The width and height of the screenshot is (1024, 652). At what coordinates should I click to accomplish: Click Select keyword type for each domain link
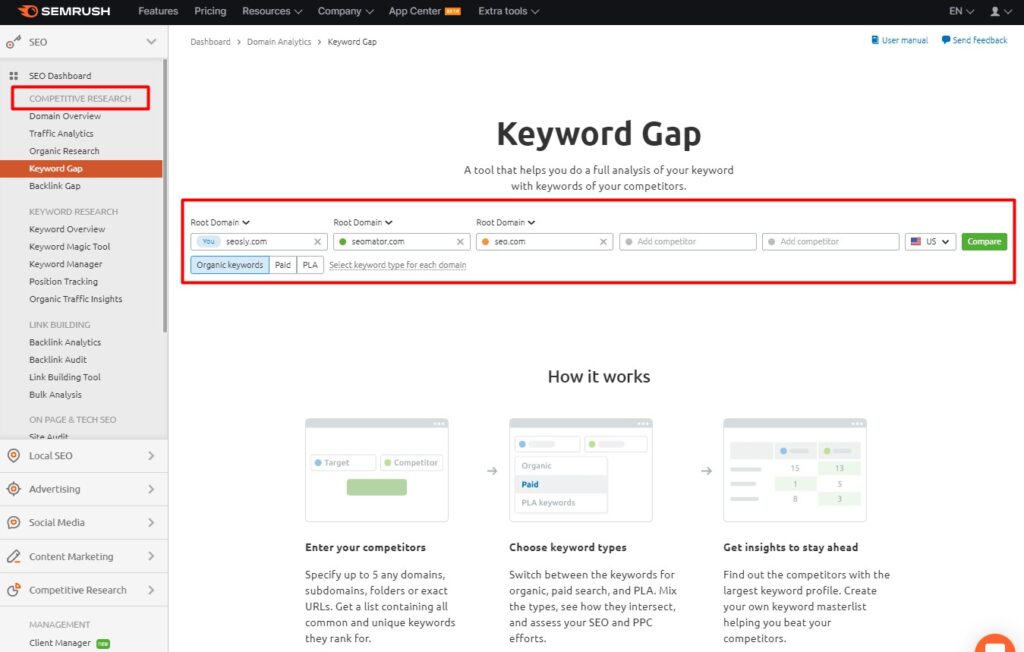[x=397, y=265]
